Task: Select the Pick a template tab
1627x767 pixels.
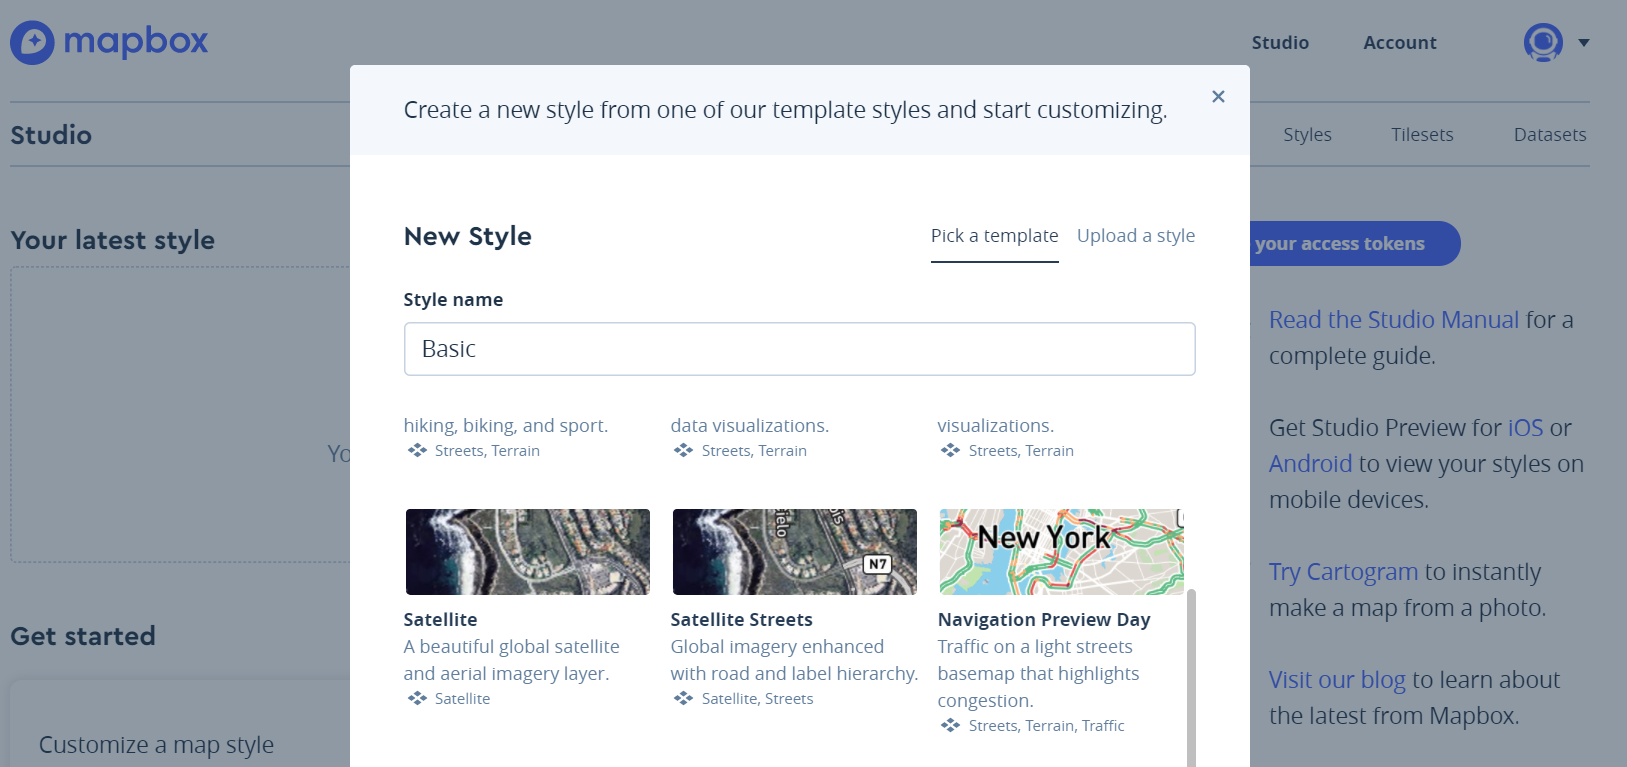Action: coord(994,236)
